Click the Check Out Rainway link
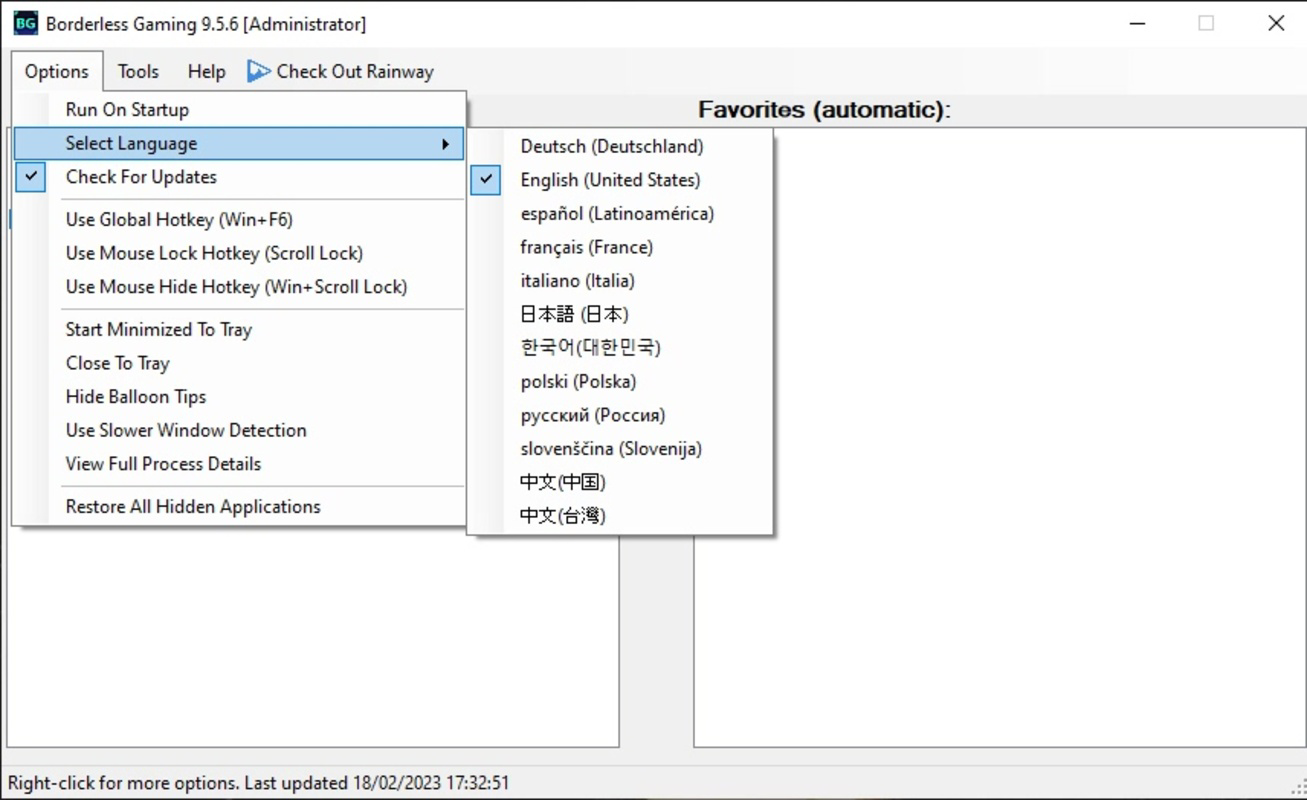Viewport: 1307px width, 800px height. tap(341, 71)
